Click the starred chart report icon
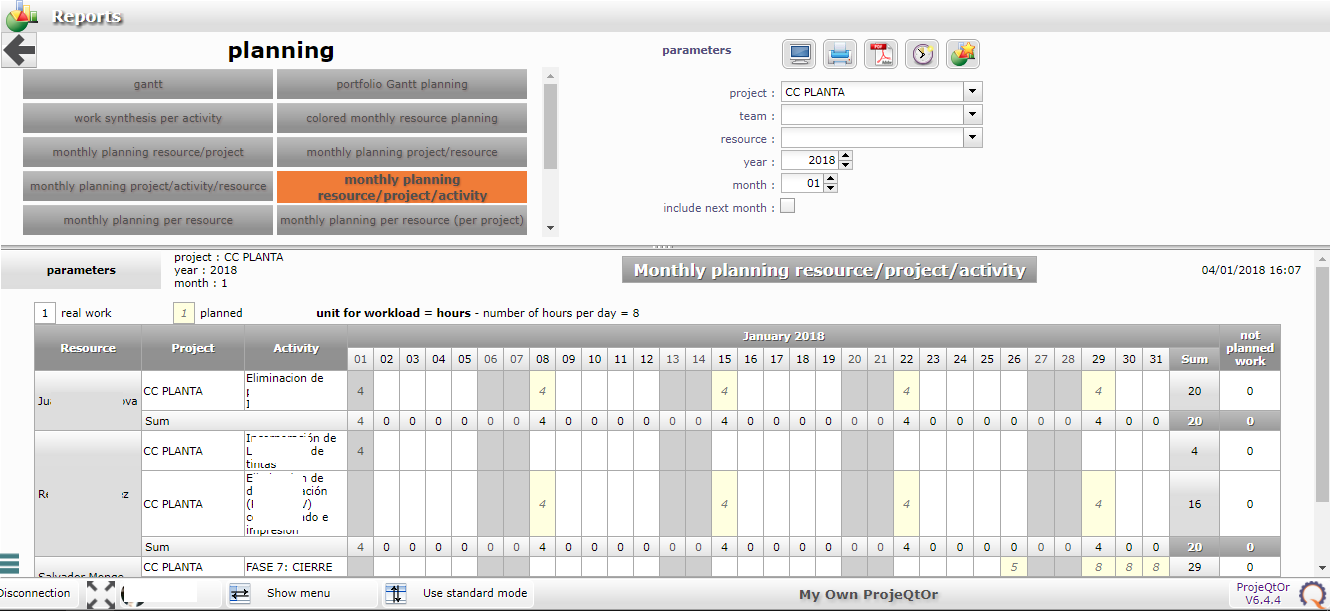 click(x=963, y=54)
